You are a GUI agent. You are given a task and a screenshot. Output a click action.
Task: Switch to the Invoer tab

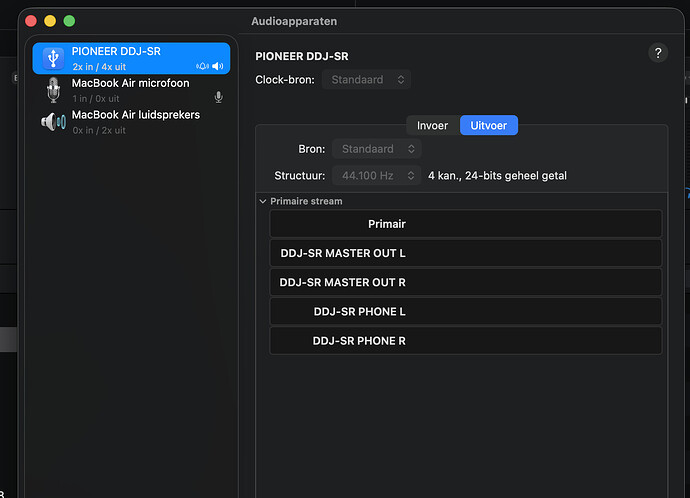[432, 125]
